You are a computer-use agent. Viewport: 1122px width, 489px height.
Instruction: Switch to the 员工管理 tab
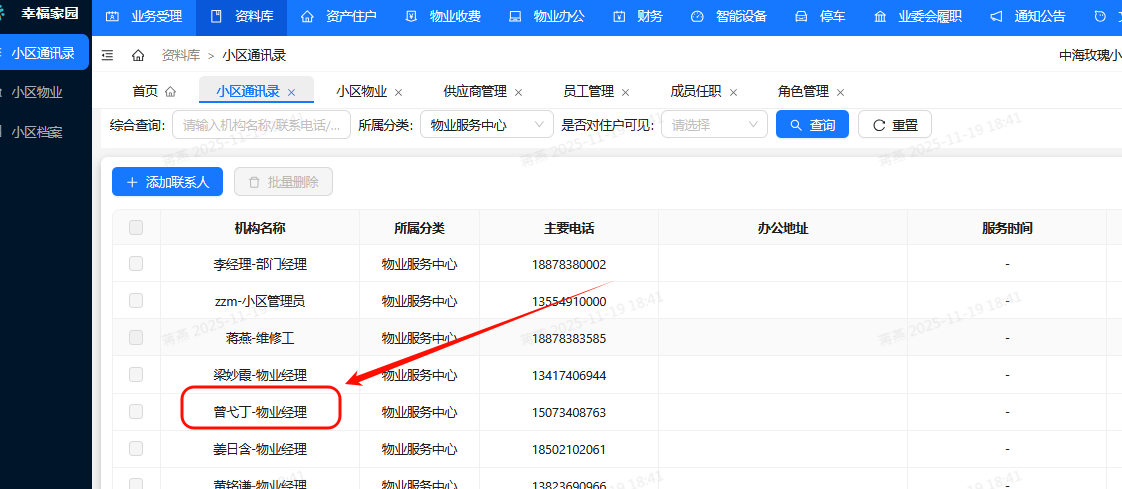(588, 91)
